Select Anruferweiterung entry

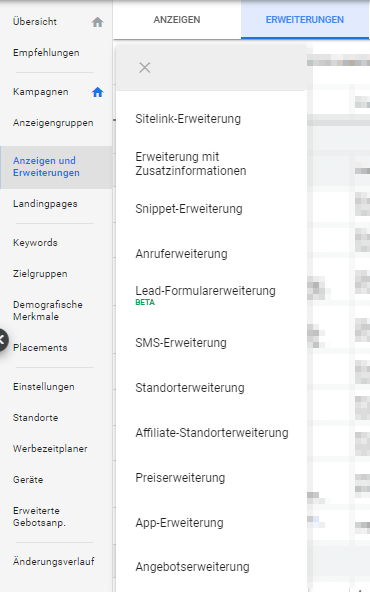pyautogui.click(x=181, y=254)
